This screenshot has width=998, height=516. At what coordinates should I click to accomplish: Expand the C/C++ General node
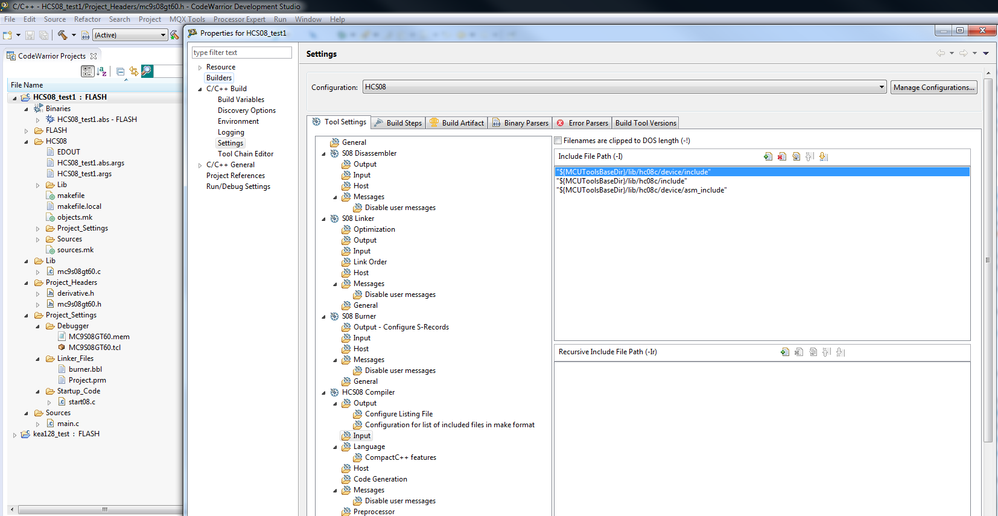pyautogui.click(x=200, y=165)
